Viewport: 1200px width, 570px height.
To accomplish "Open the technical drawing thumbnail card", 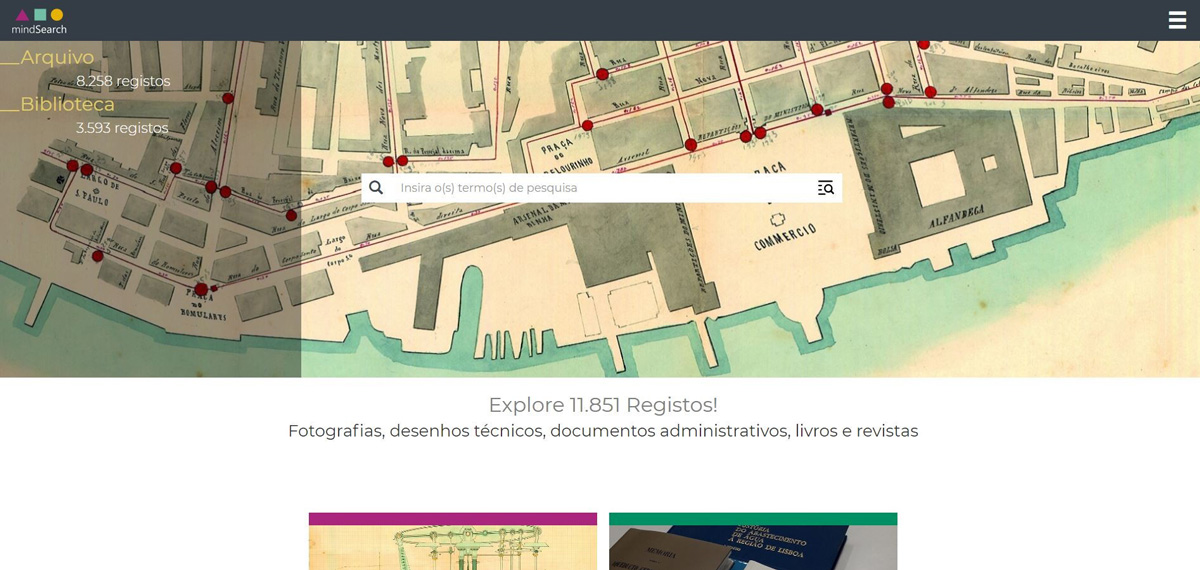I will (x=453, y=541).
